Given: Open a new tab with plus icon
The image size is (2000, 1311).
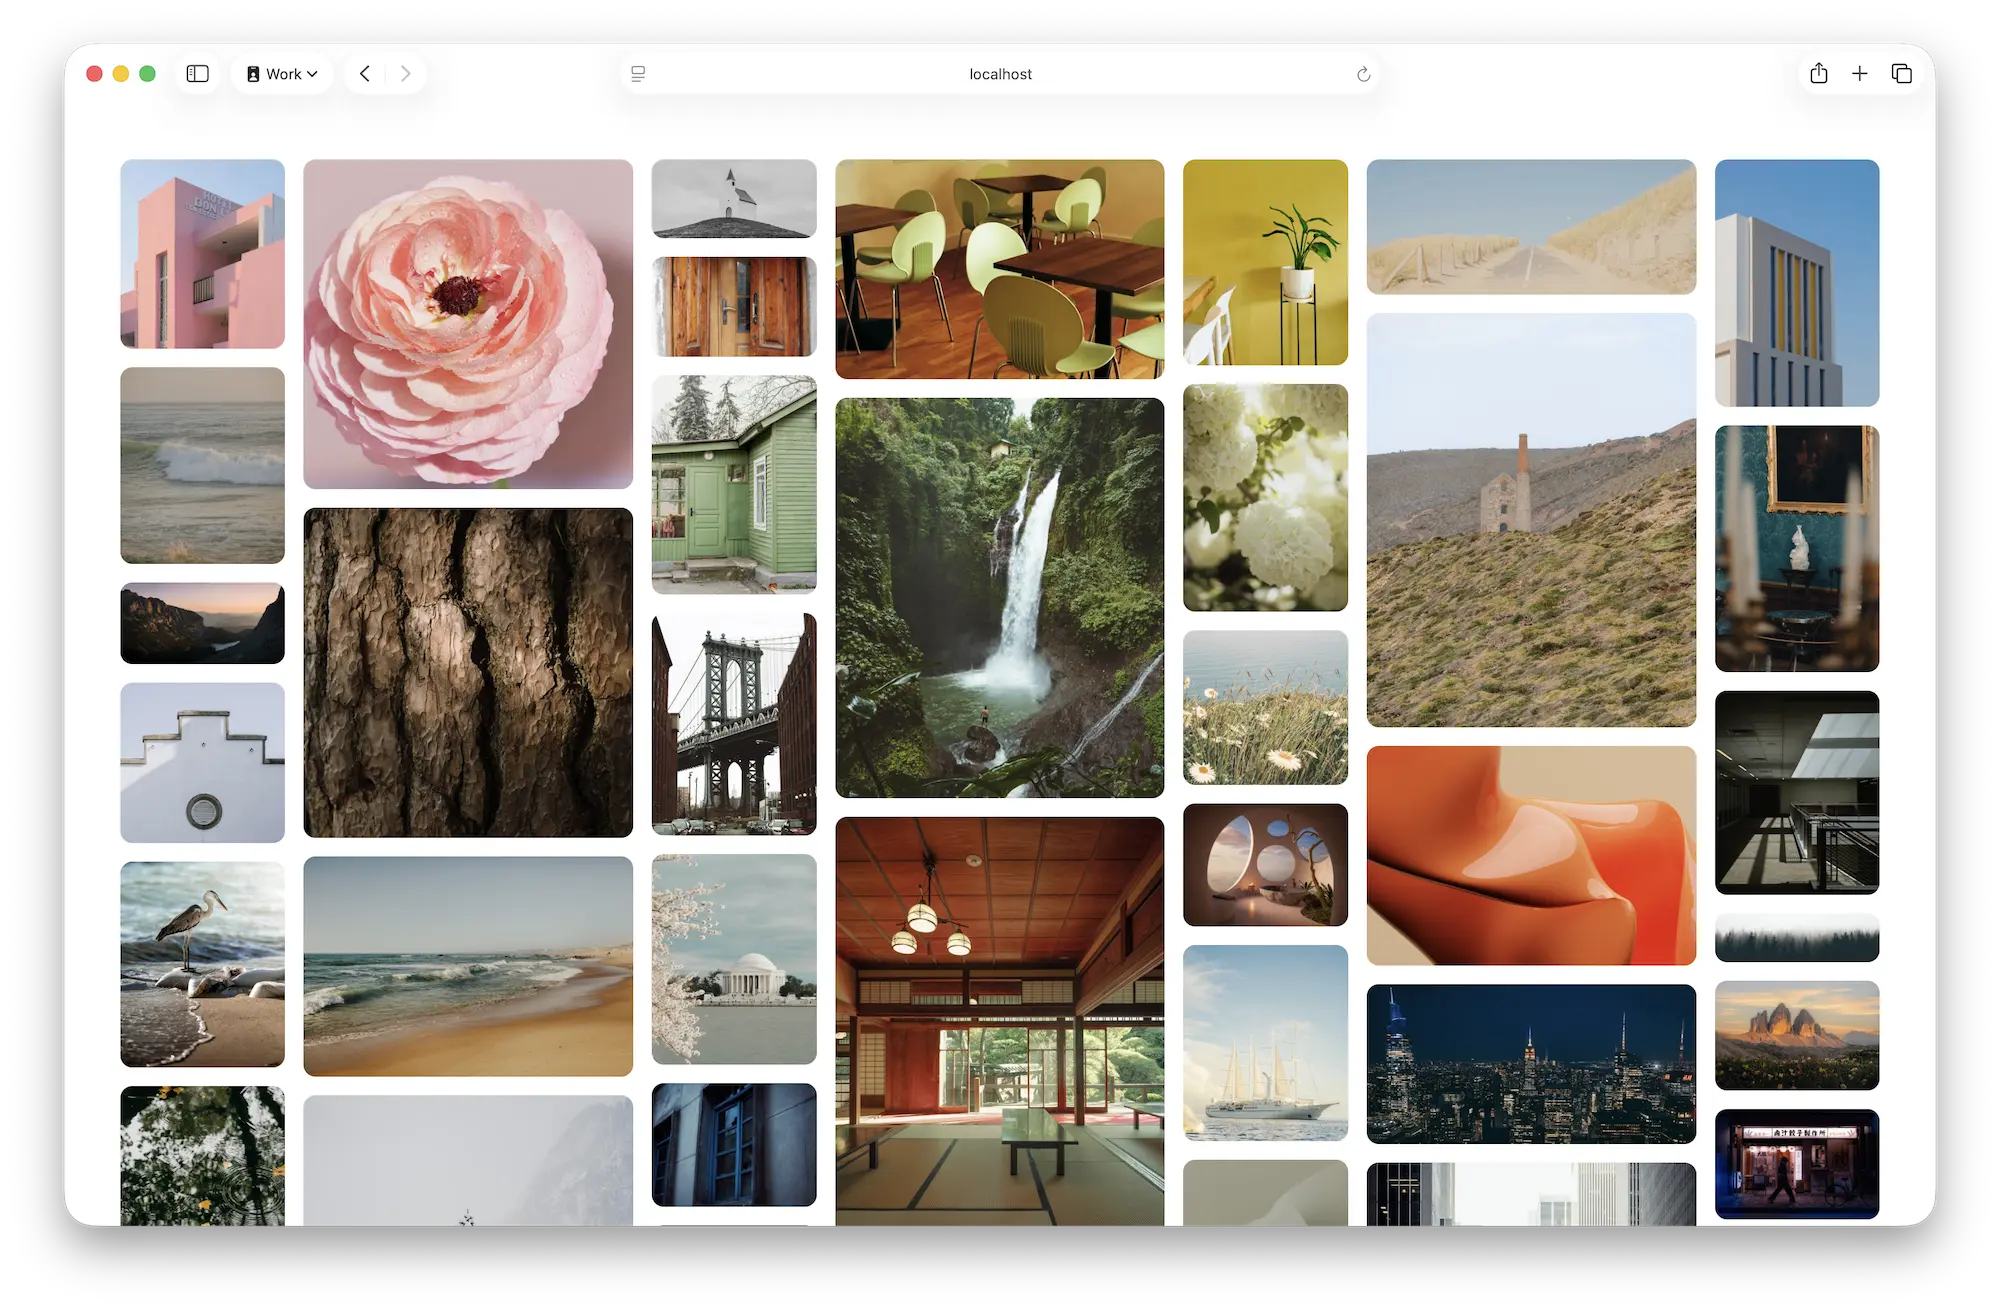Looking at the screenshot, I should 1859,74.
